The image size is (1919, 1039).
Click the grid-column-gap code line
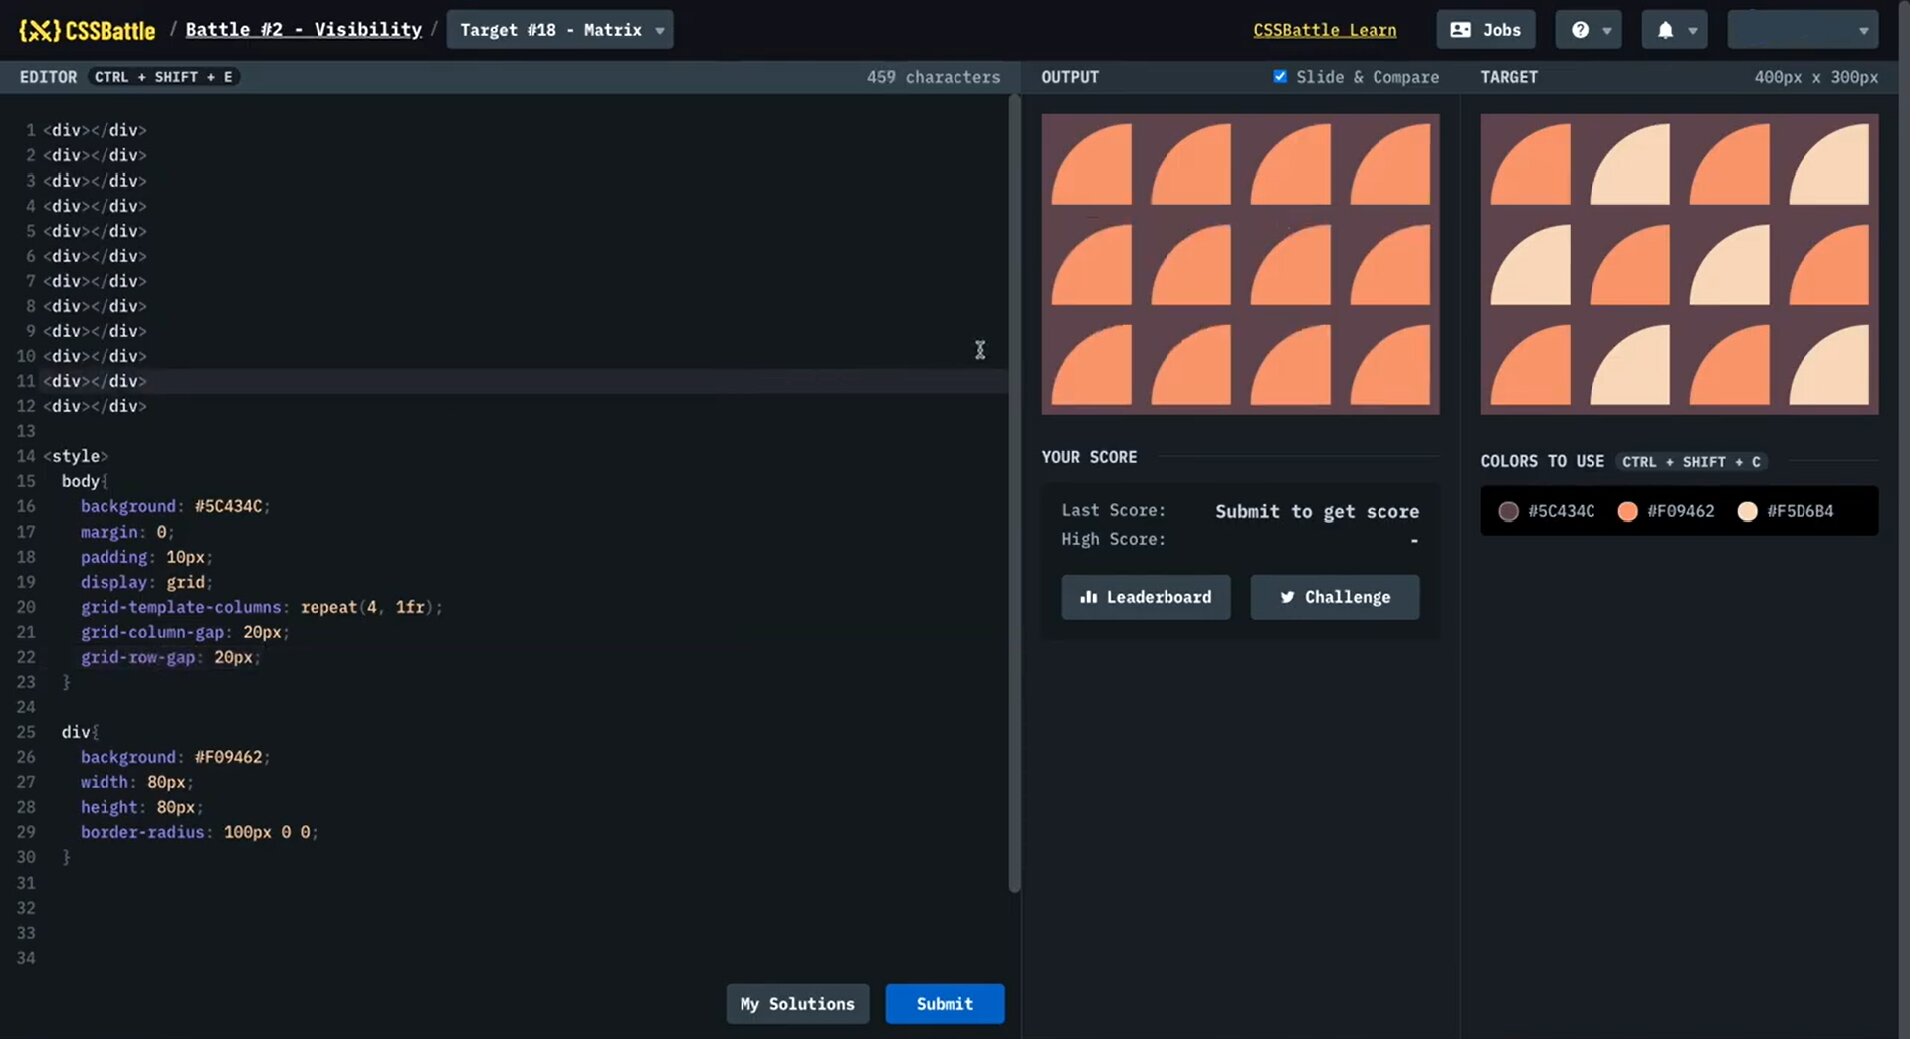coord(185,632)
